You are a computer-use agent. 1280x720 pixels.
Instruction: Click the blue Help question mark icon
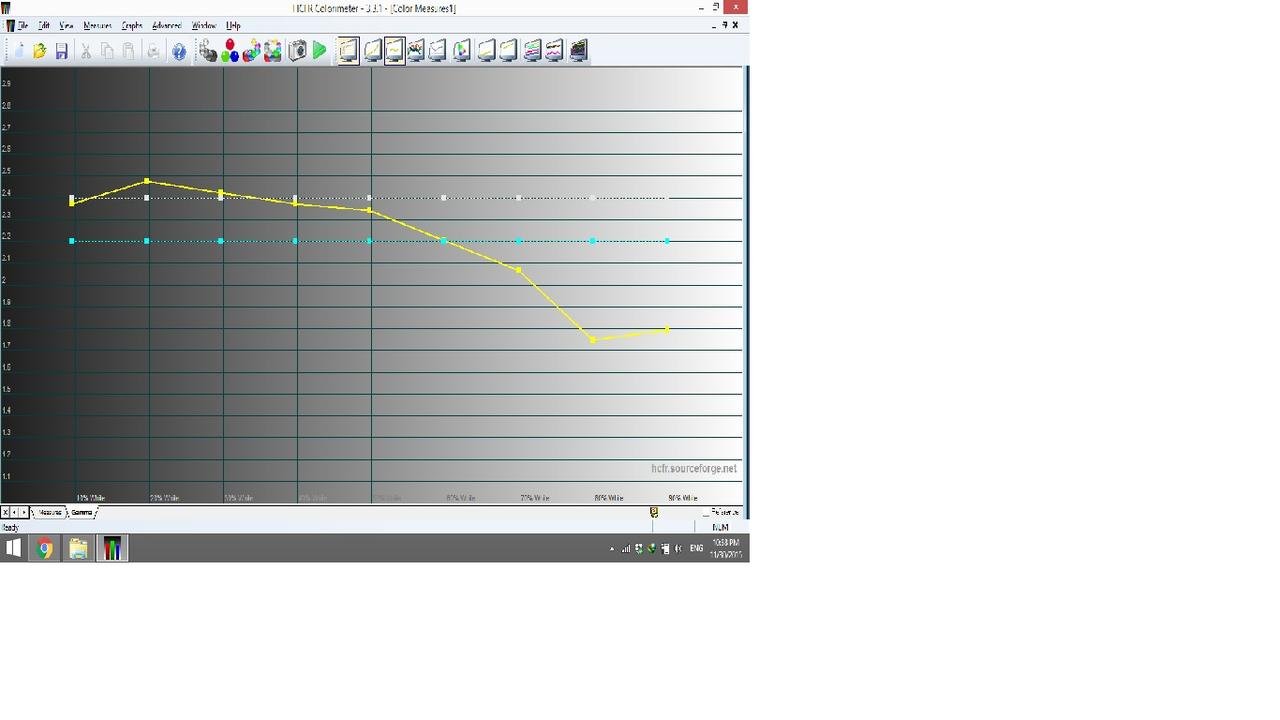pos(179,51)
